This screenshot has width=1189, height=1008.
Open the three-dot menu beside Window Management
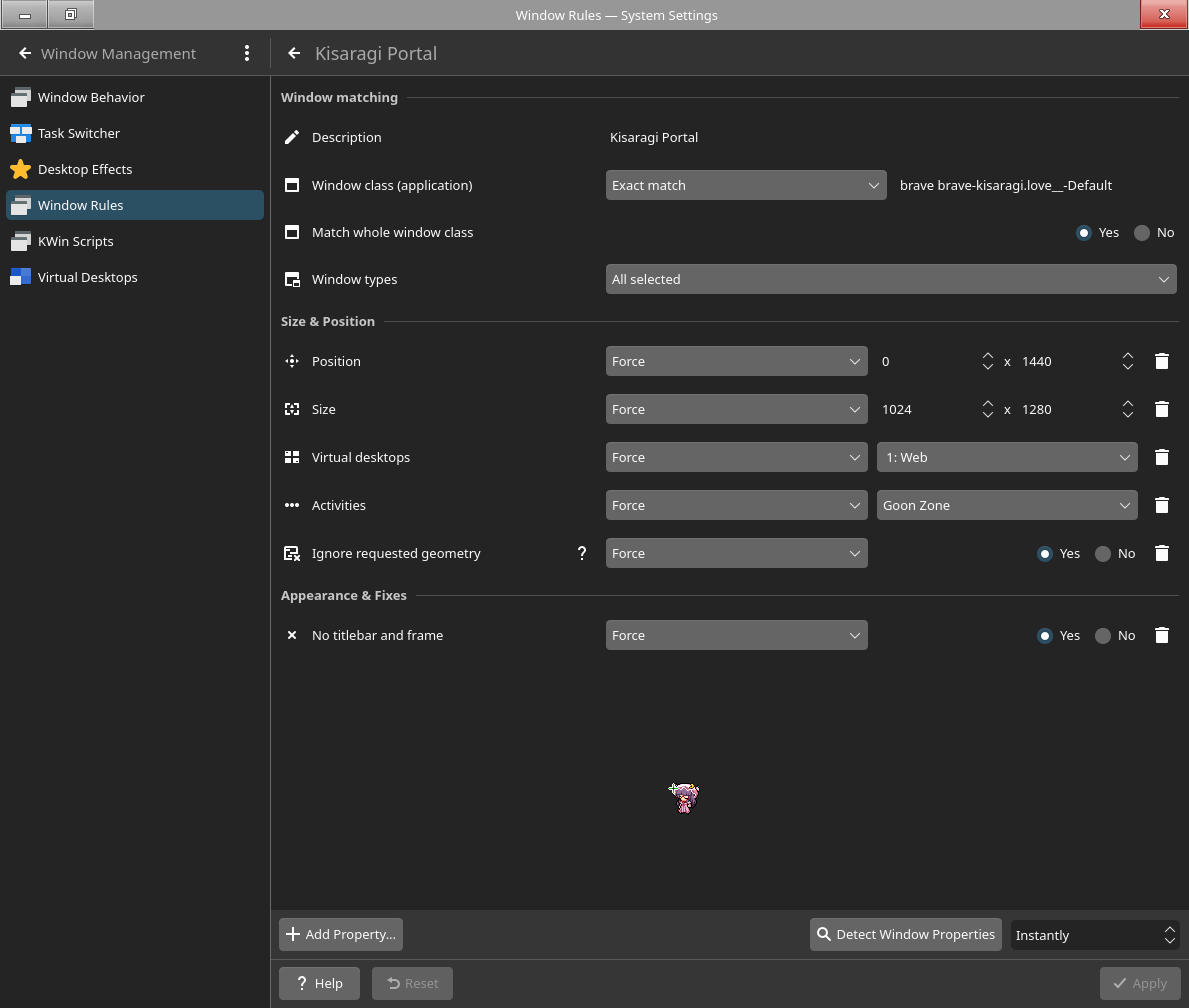246,53
